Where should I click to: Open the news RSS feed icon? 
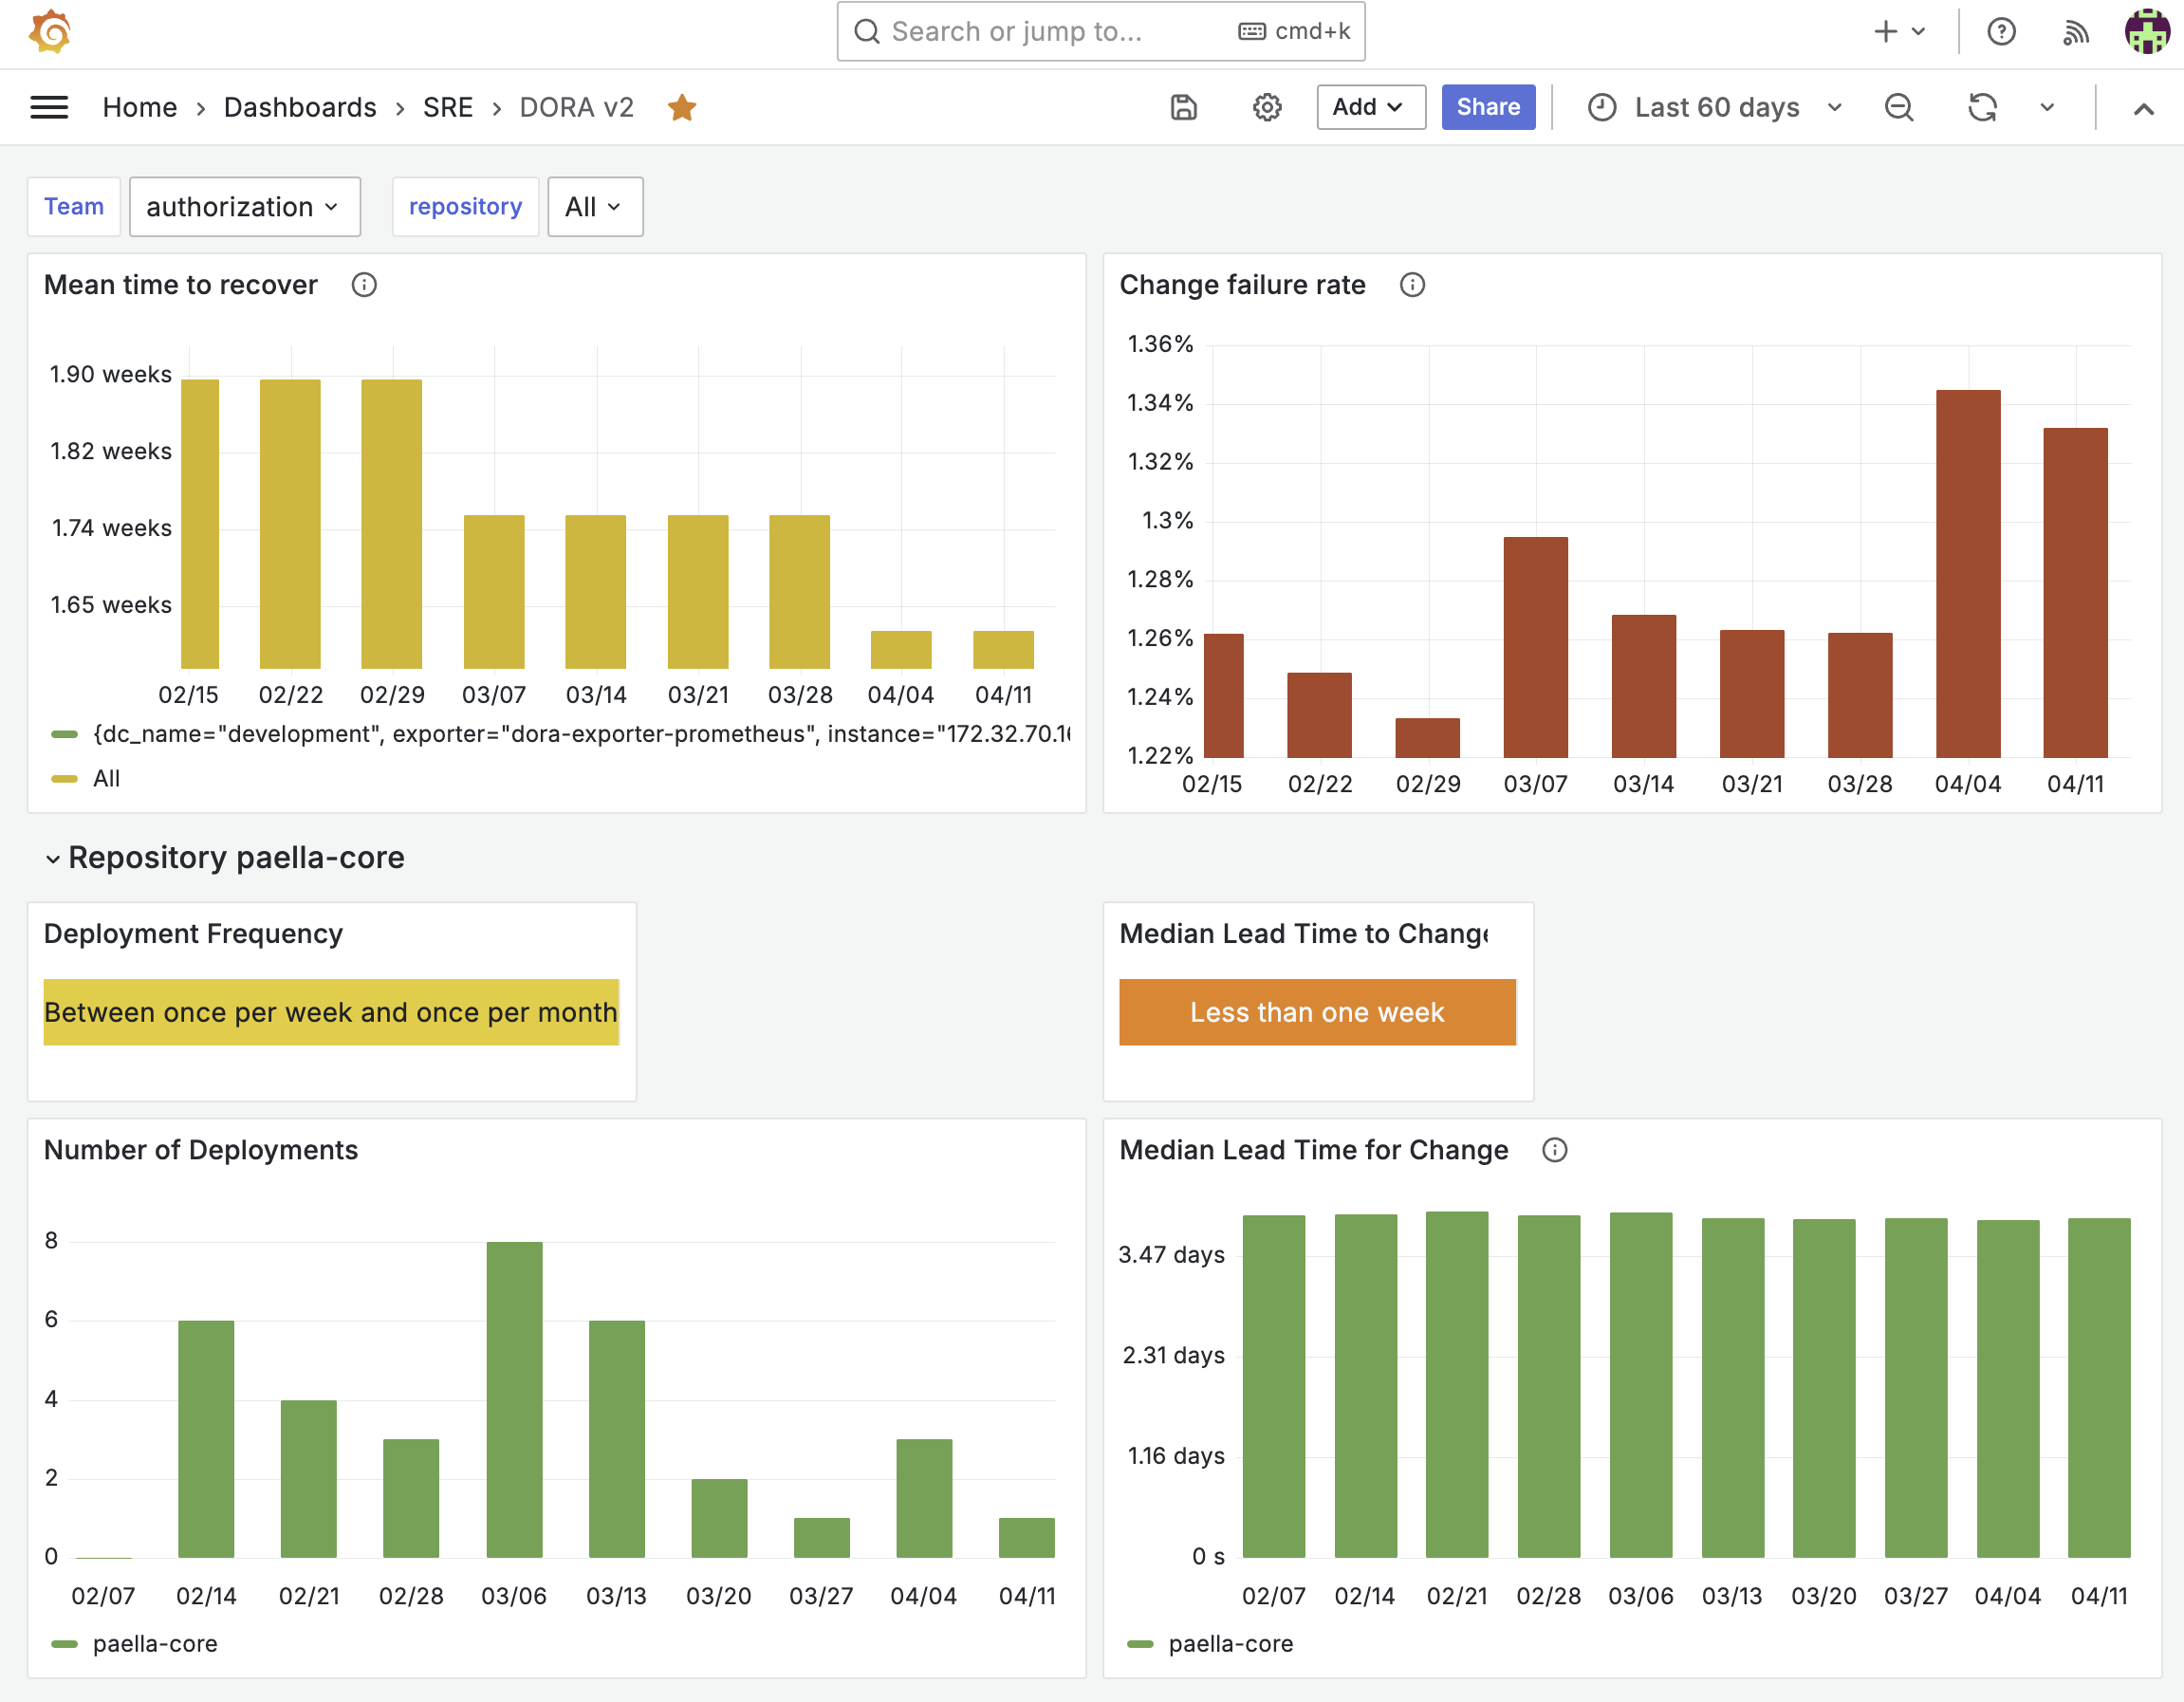pyautogui.click(x=2076, y=32)
